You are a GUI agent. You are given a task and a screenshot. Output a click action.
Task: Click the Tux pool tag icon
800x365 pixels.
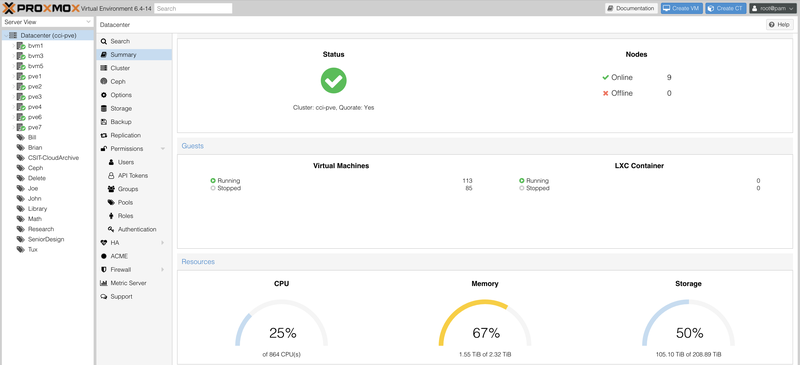pos(20,250)
